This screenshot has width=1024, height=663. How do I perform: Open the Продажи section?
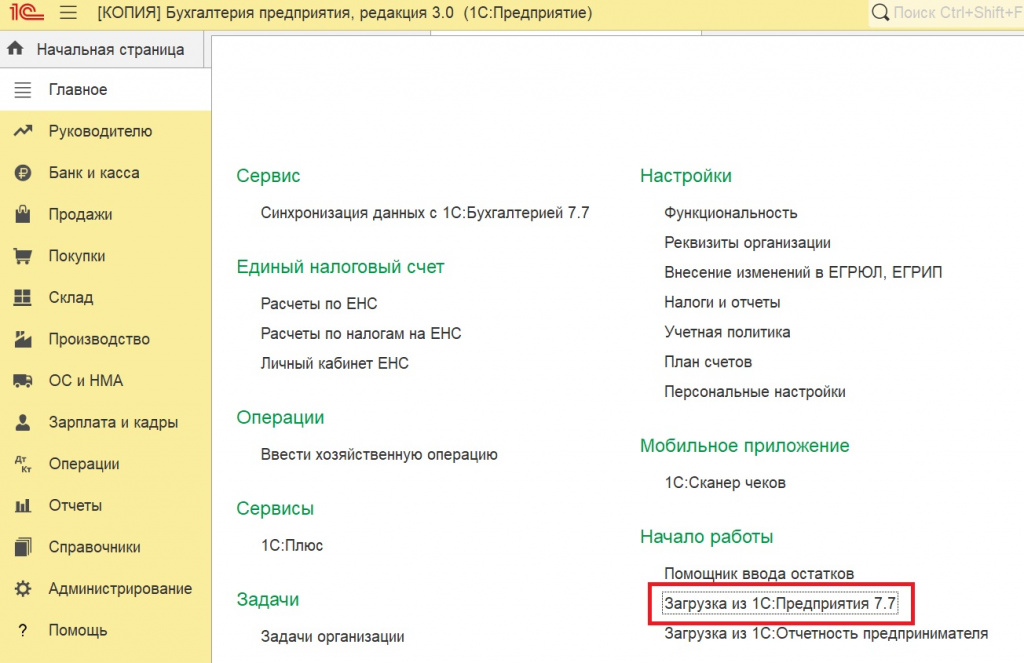[x=105, y=214]
